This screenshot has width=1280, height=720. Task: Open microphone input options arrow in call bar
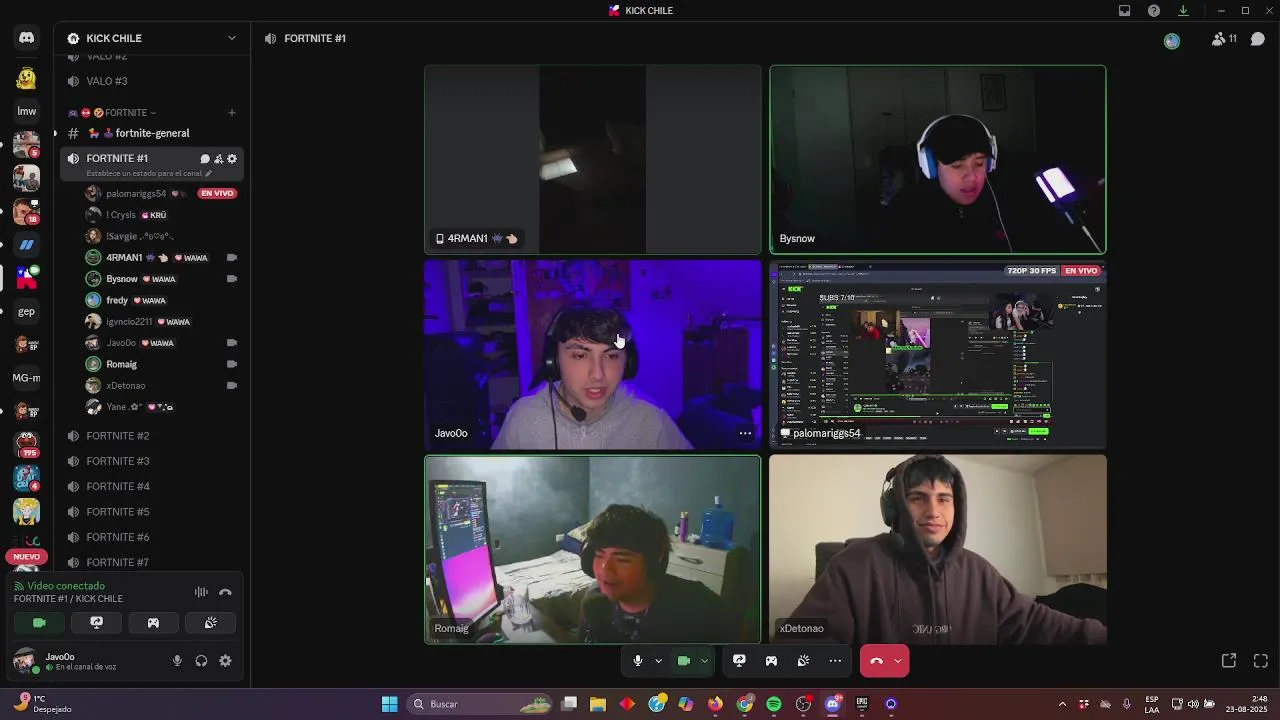[658, 661]
